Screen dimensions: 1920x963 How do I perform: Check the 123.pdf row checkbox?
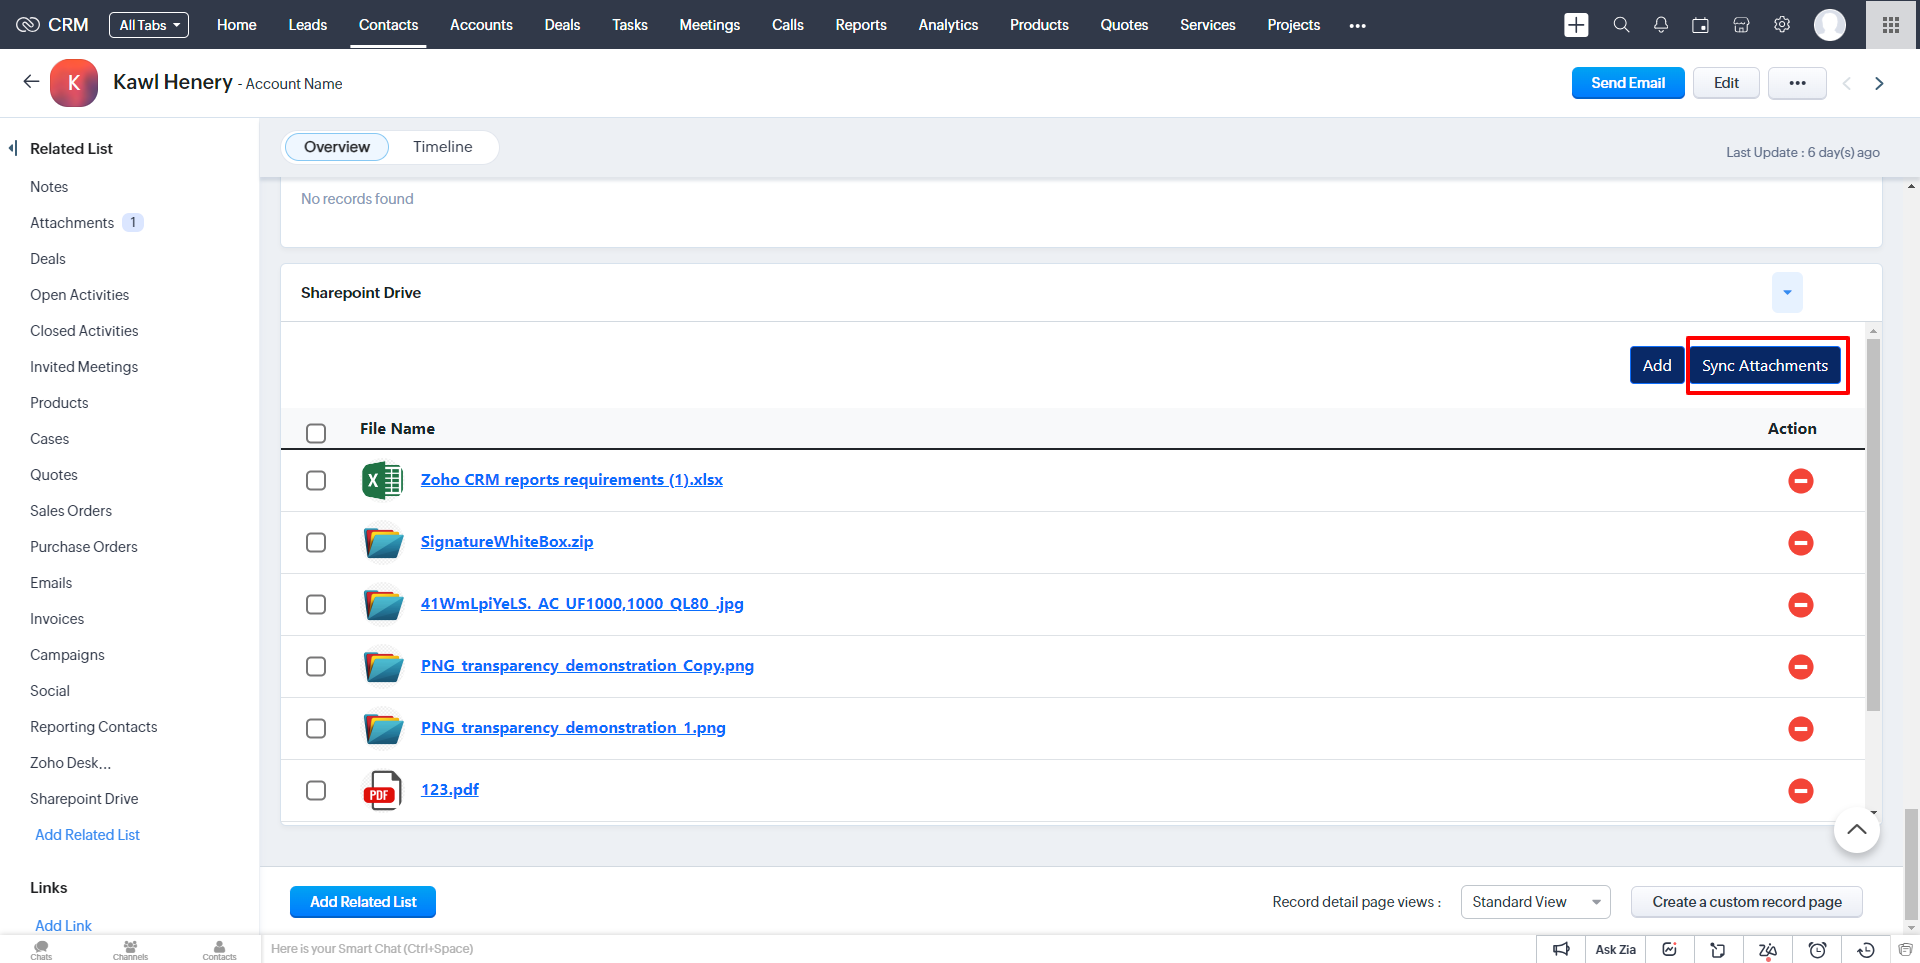coord(316,791)
